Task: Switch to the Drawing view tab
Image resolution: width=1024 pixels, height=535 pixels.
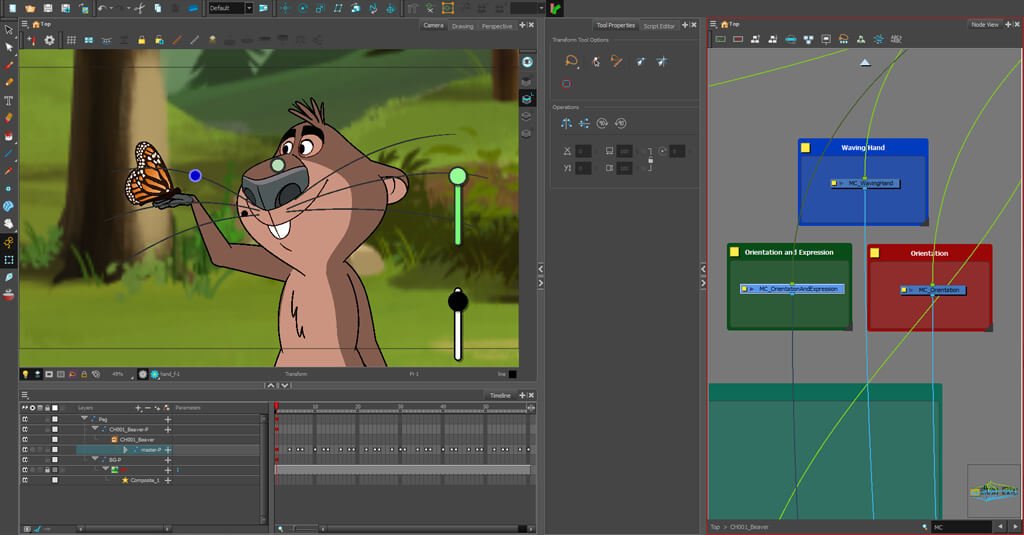Action: (462, 26)
